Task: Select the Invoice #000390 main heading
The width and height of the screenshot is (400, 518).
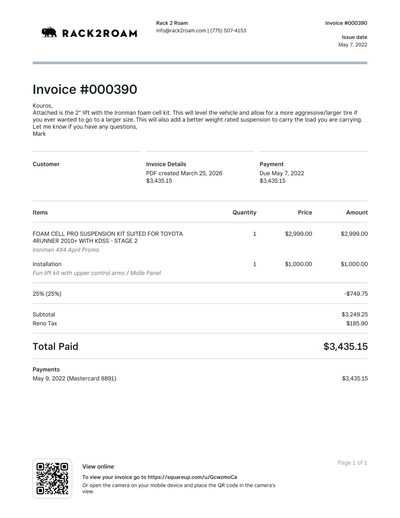Action: [85, 89]
